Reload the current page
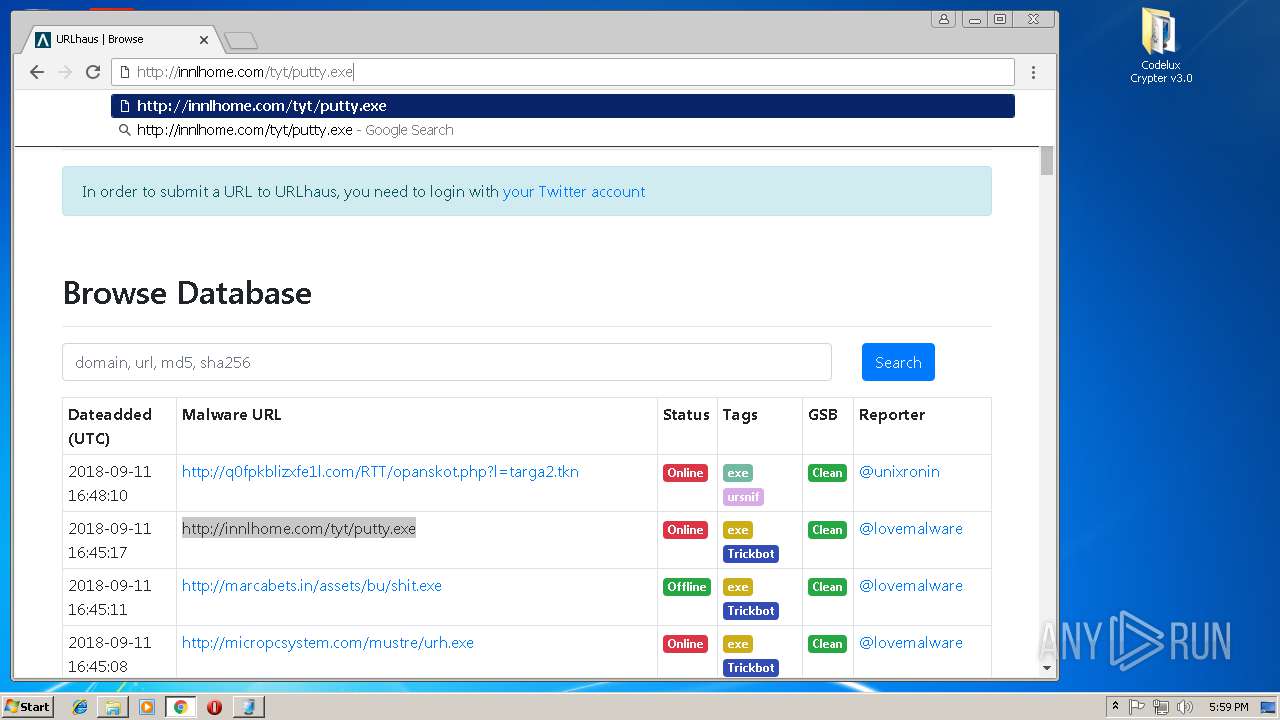 point(93,72)
